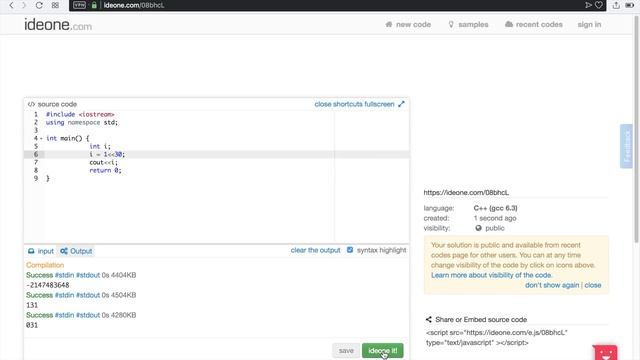Open the speed dial grid icon
Viewport: 640px width, 360px height.
click(55, 5)
